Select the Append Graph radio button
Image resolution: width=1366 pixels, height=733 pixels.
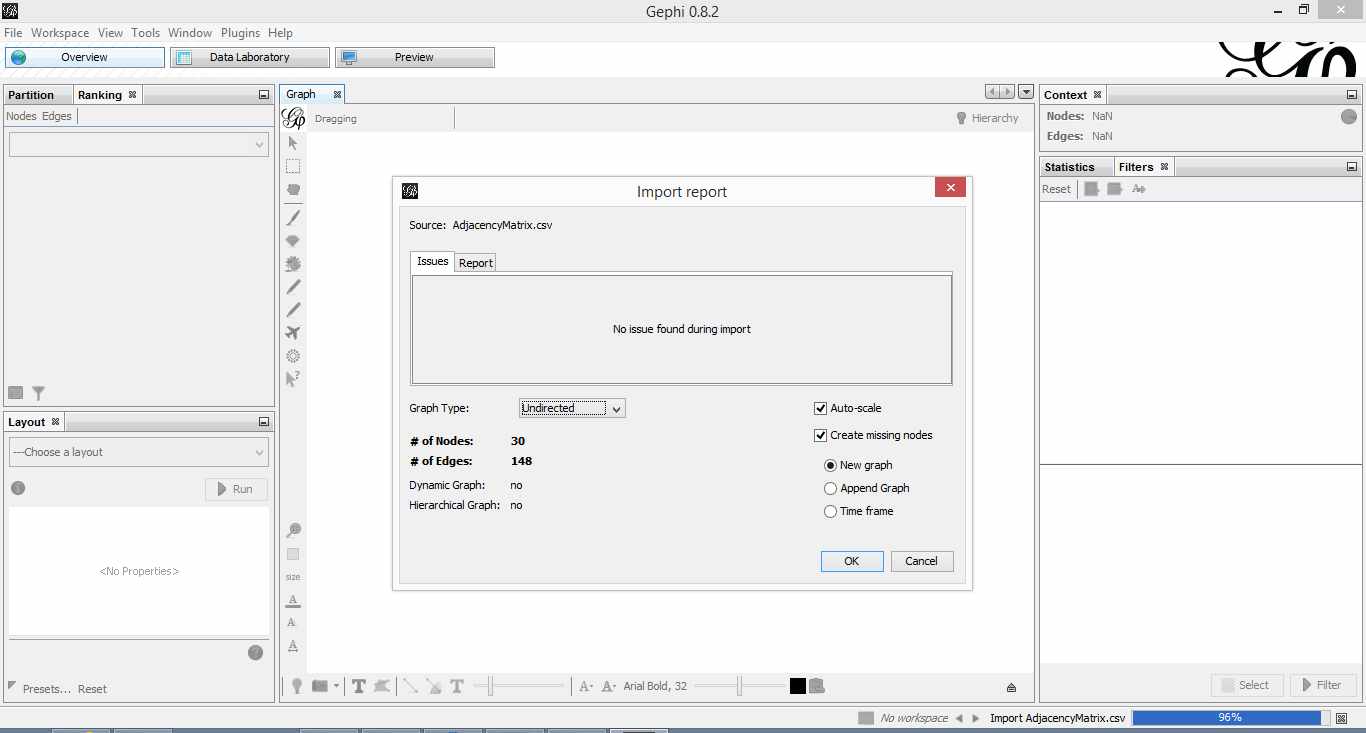(830, 488)
